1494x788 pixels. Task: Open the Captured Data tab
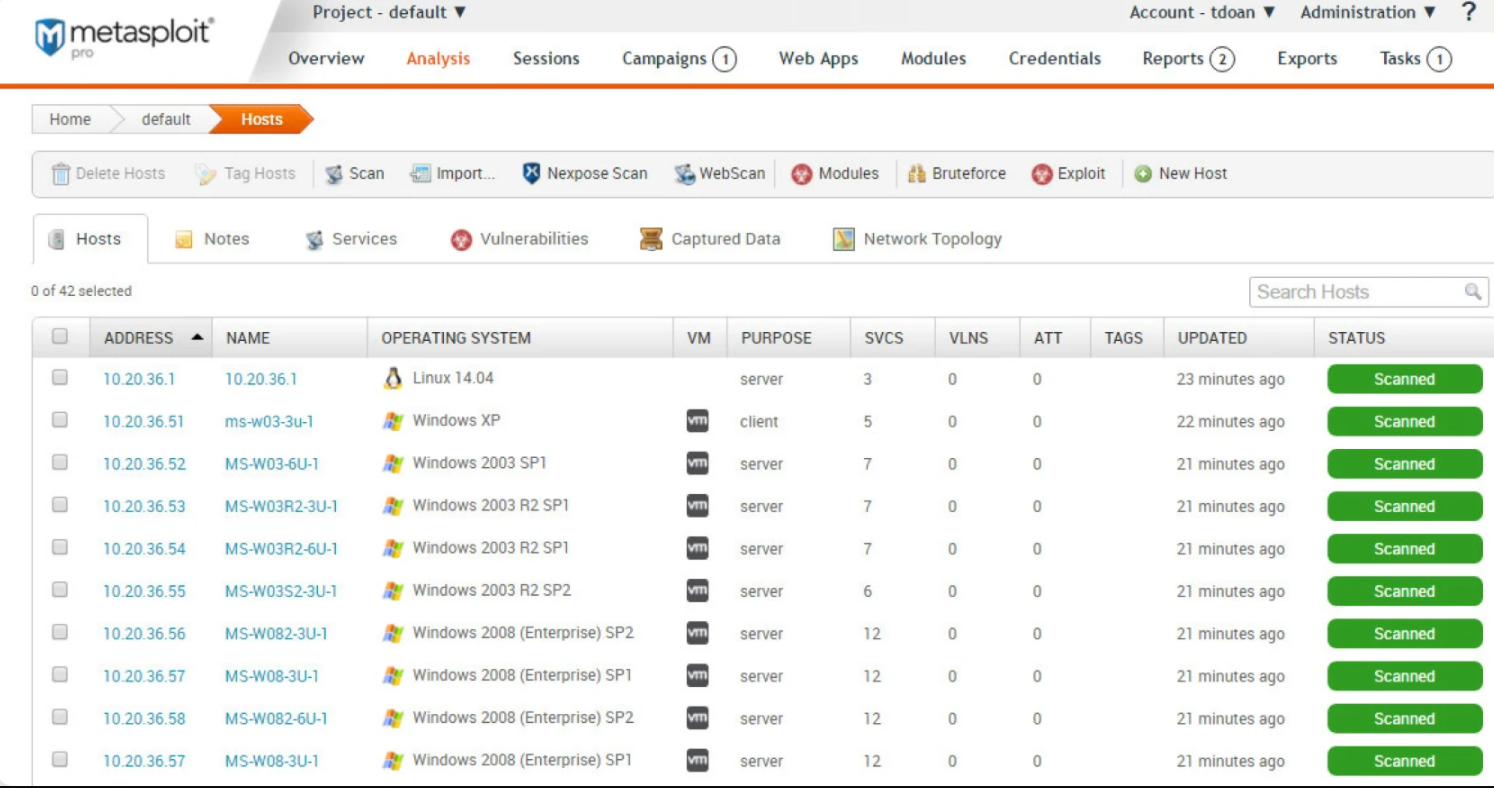710,239
